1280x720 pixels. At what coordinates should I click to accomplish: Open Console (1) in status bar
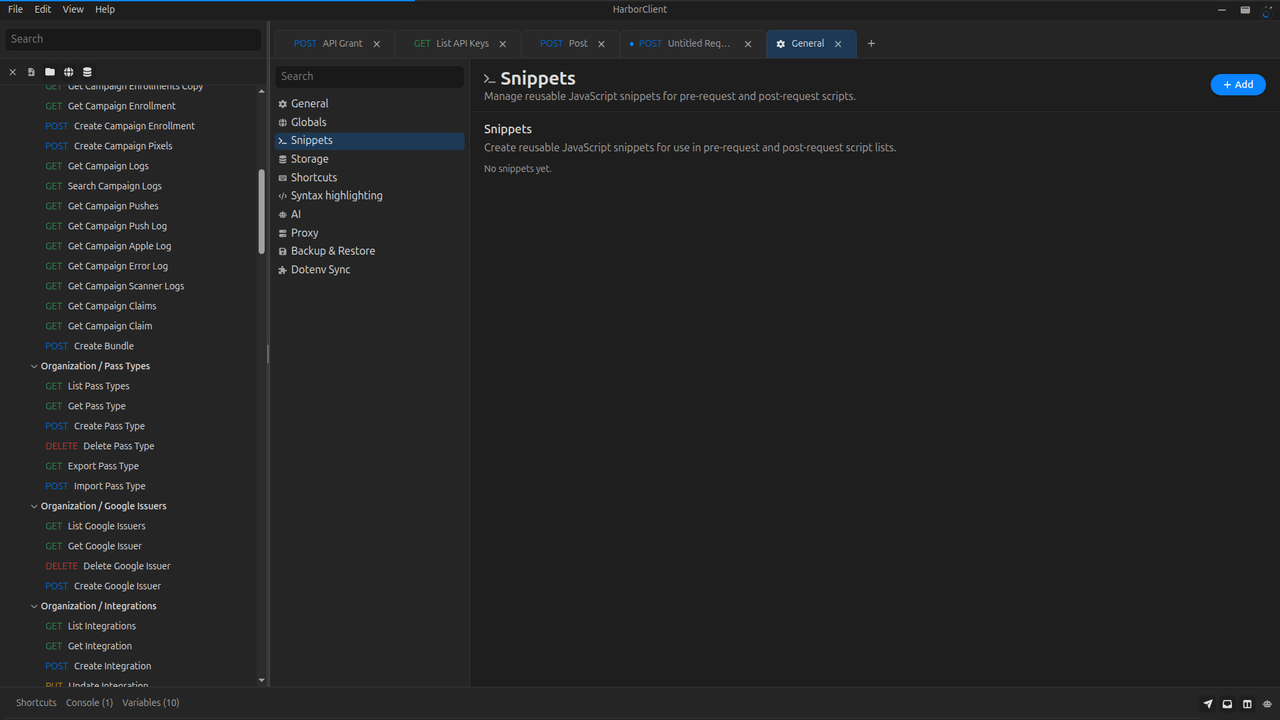pos(89,703)
